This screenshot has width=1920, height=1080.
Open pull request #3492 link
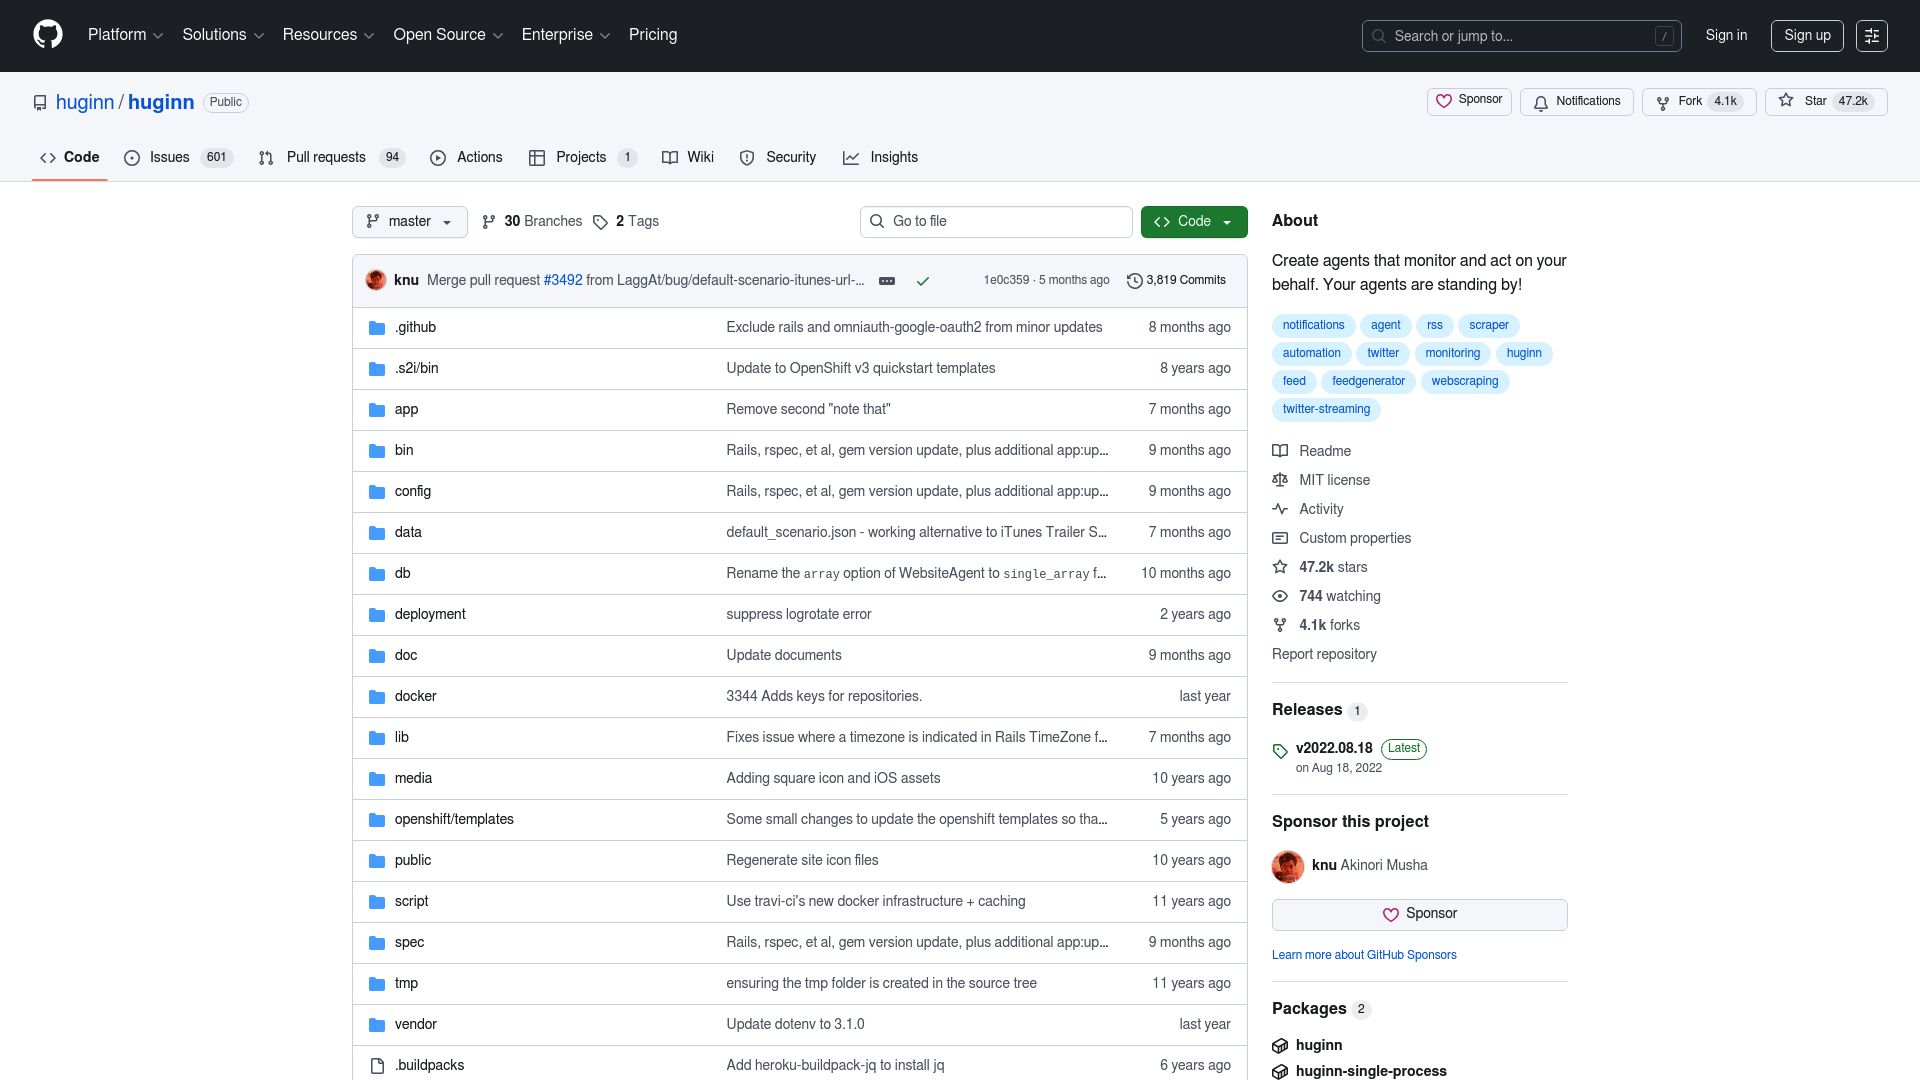coord(563,281)
